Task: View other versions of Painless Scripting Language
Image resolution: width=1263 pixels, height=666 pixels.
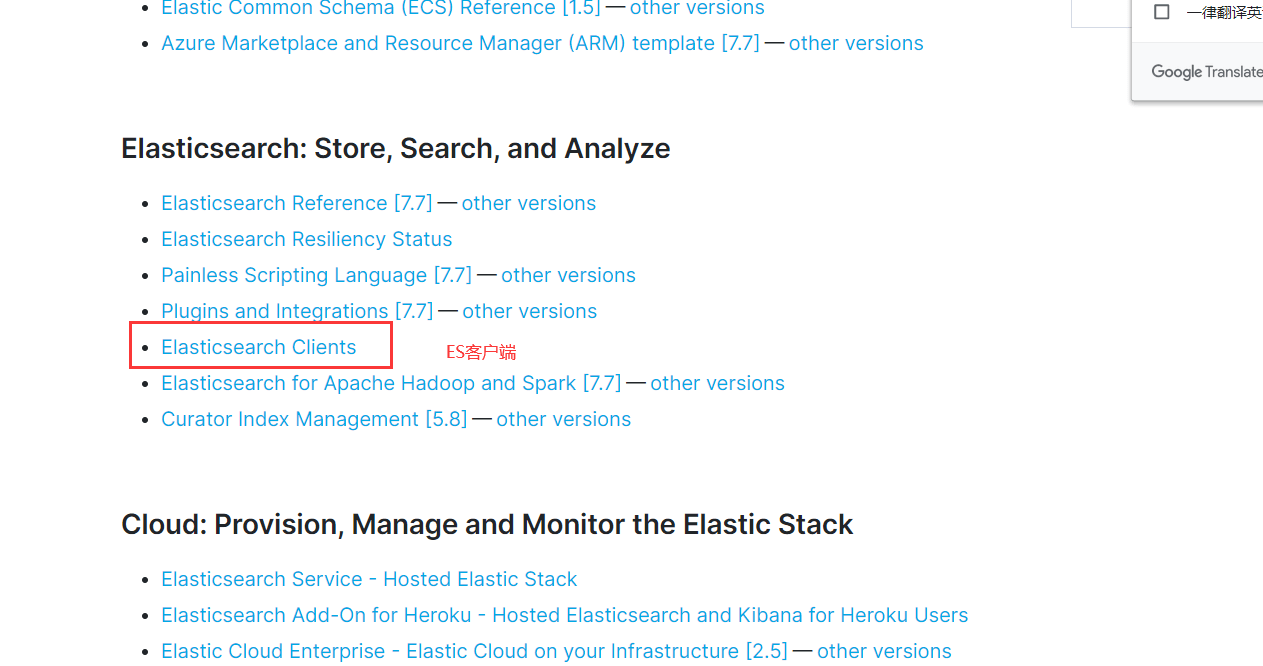Action: click(568, 275)
